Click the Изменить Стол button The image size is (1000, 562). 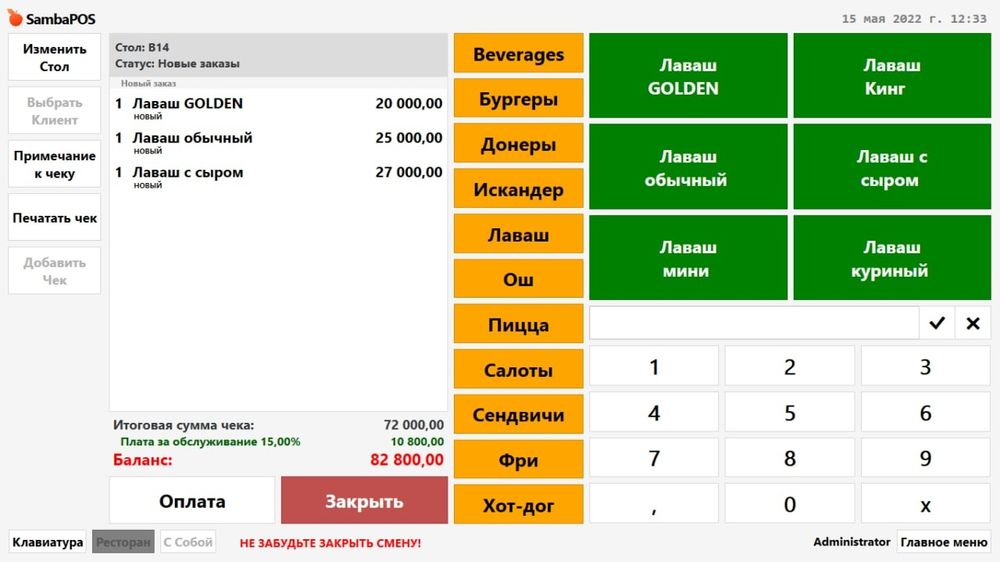pyautogui.click(x=54, y=57)
